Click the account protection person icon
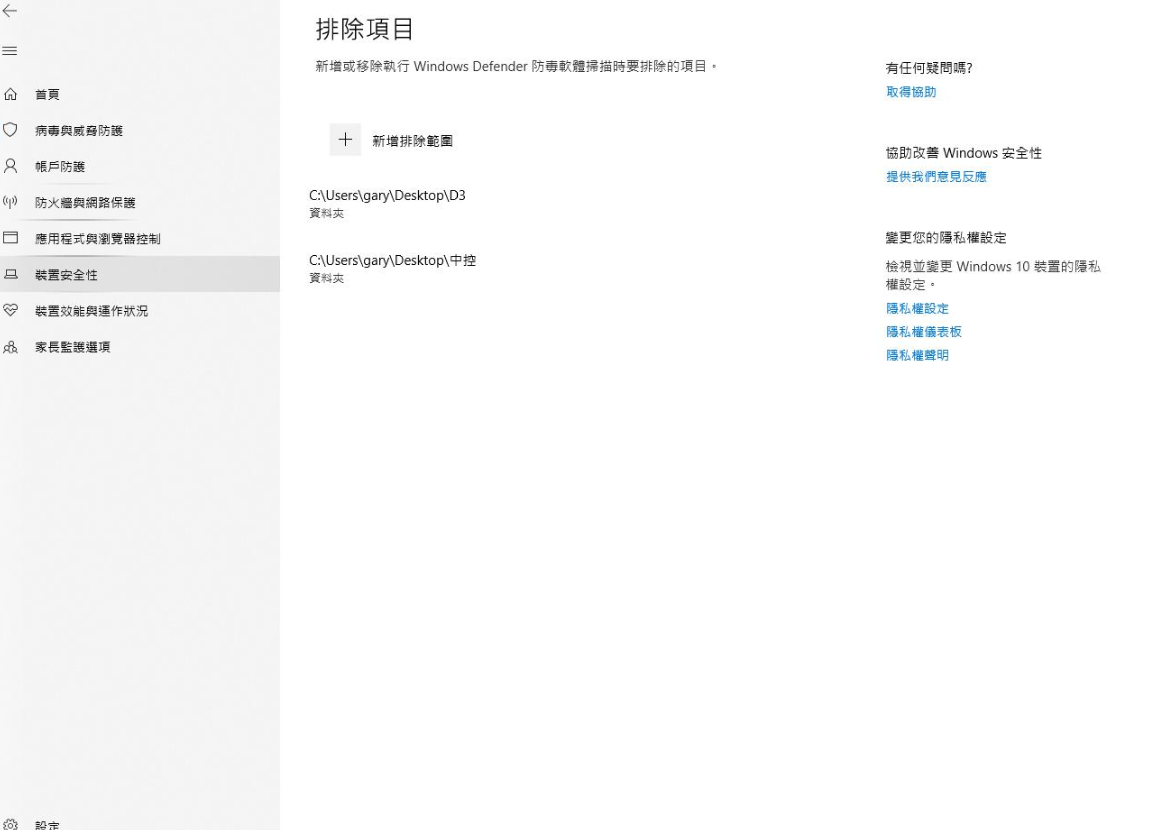The height and width of the screenshot is (830, 1162). 12,166
